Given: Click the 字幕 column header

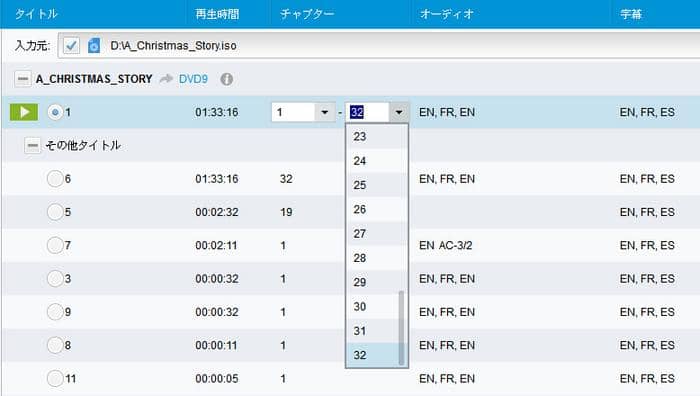Looking at the screenshot, I should click(631, 14).
